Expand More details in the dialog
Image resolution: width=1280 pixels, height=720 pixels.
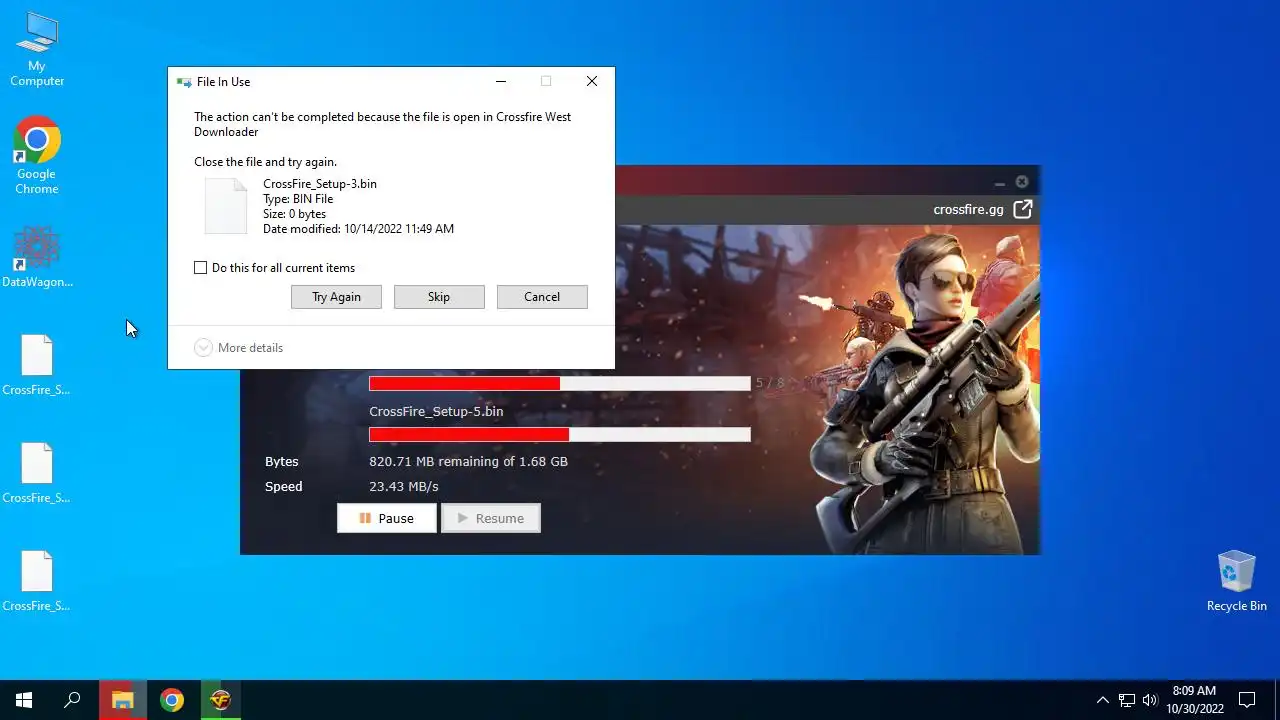point(239,347)
